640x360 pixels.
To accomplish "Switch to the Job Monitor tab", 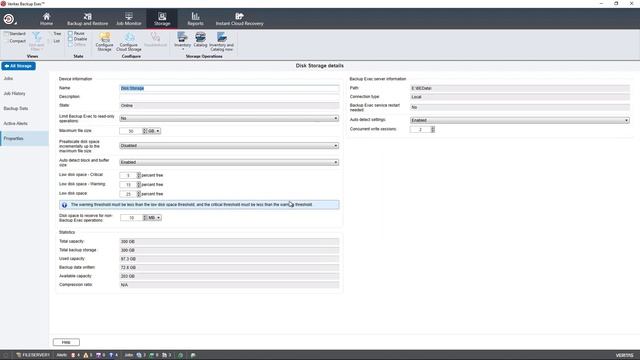I will pyautogui.click(x=129, y=19).
